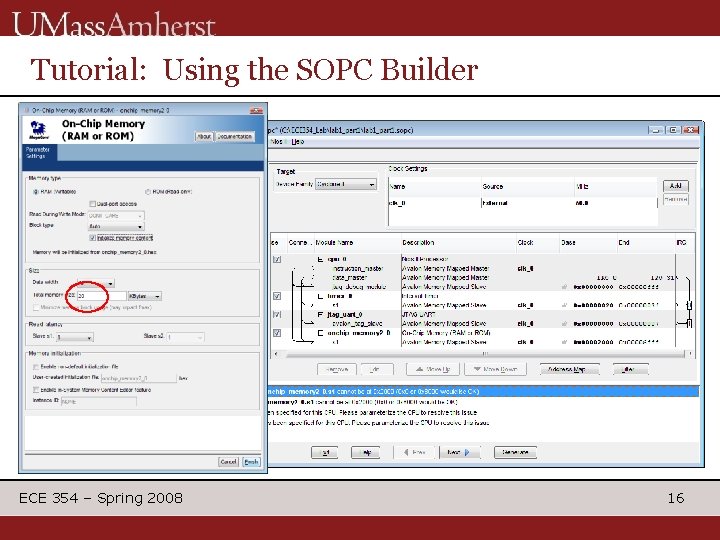Uncheck Use box for onchip_memory2_0 module

(277, 333)
